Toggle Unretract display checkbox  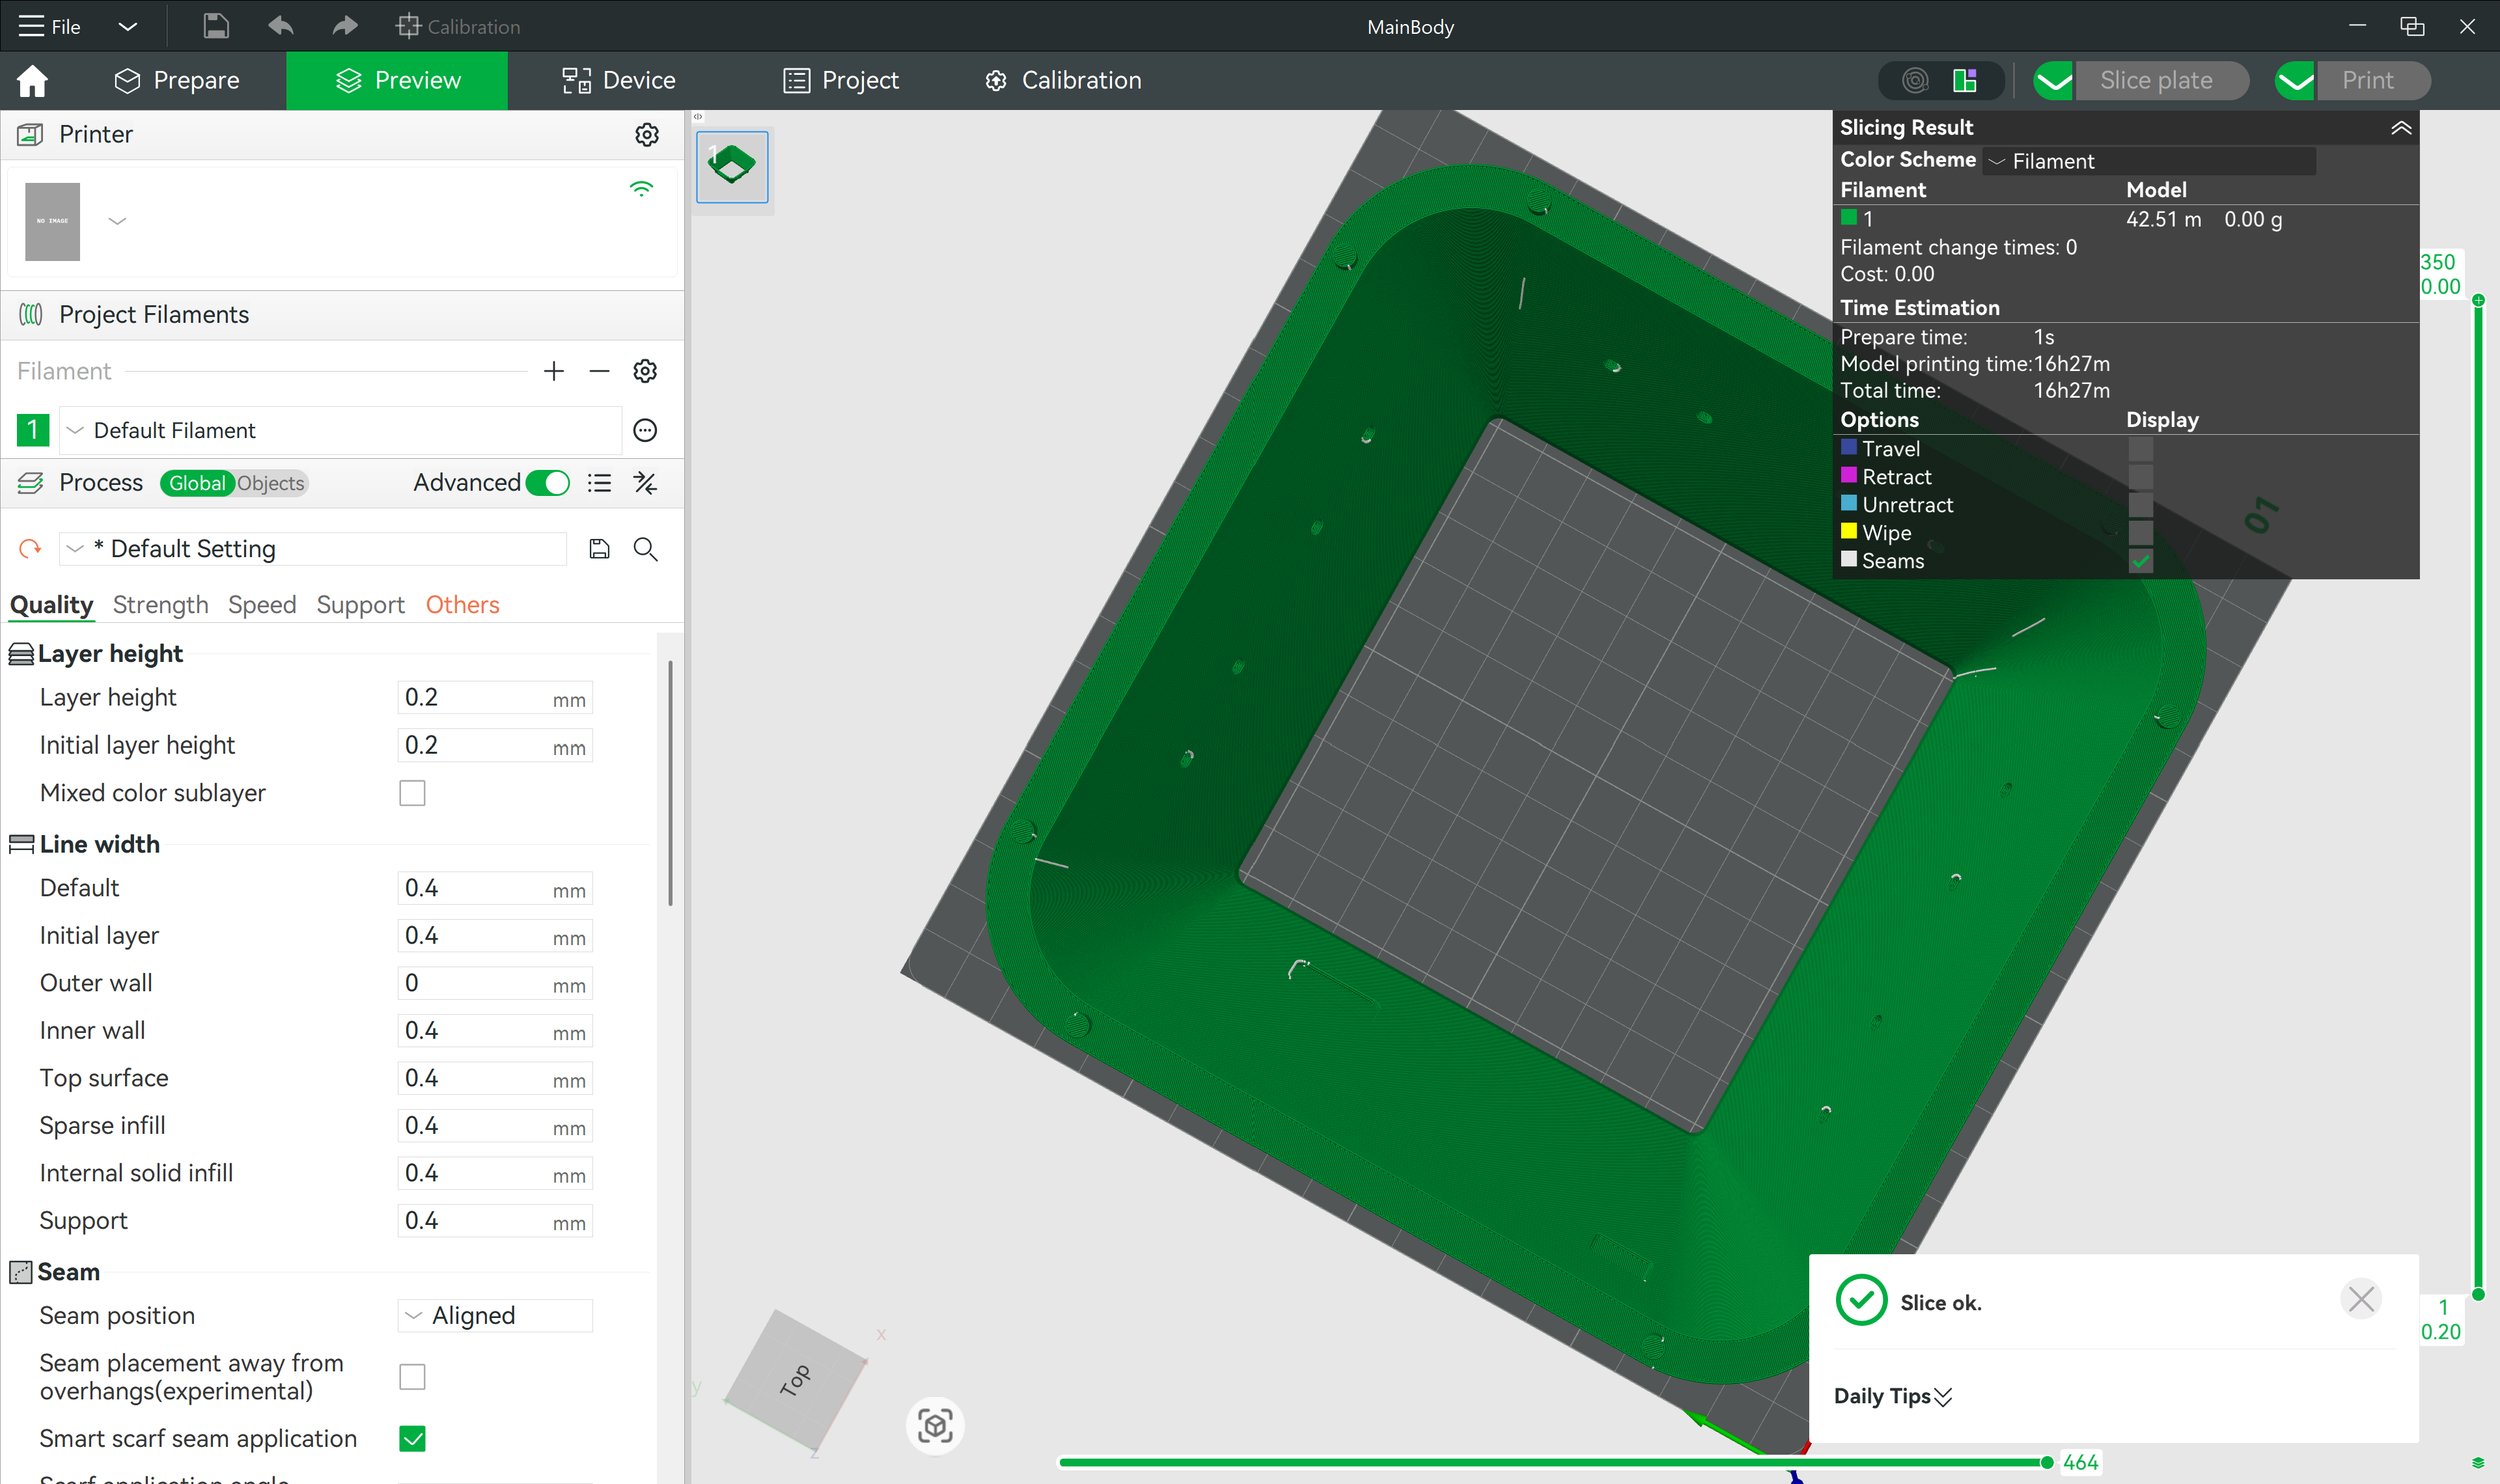pos(2141,504)
